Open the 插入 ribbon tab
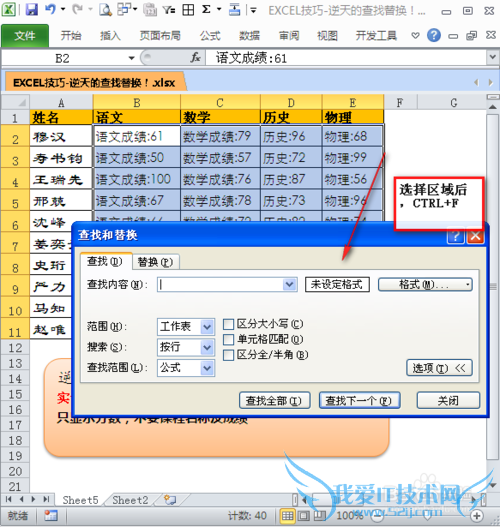Screen dimensions: 500x527 pyautogui.click(x=110, y=35)
